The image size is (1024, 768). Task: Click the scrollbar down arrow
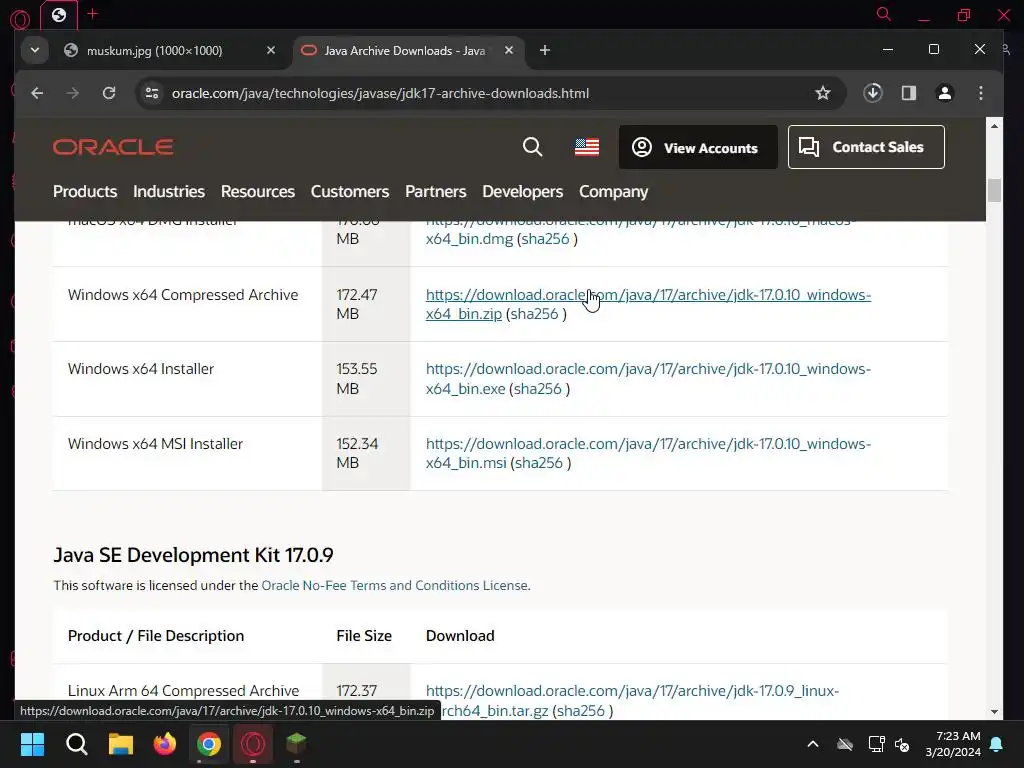994,712
